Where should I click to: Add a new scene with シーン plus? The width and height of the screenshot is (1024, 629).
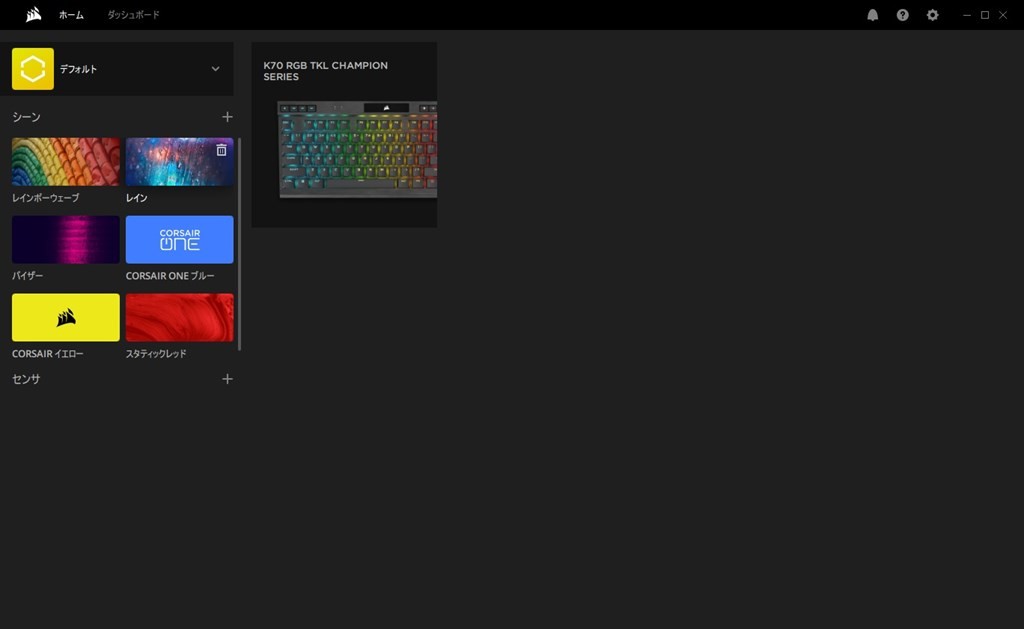[x=227, y=117]
